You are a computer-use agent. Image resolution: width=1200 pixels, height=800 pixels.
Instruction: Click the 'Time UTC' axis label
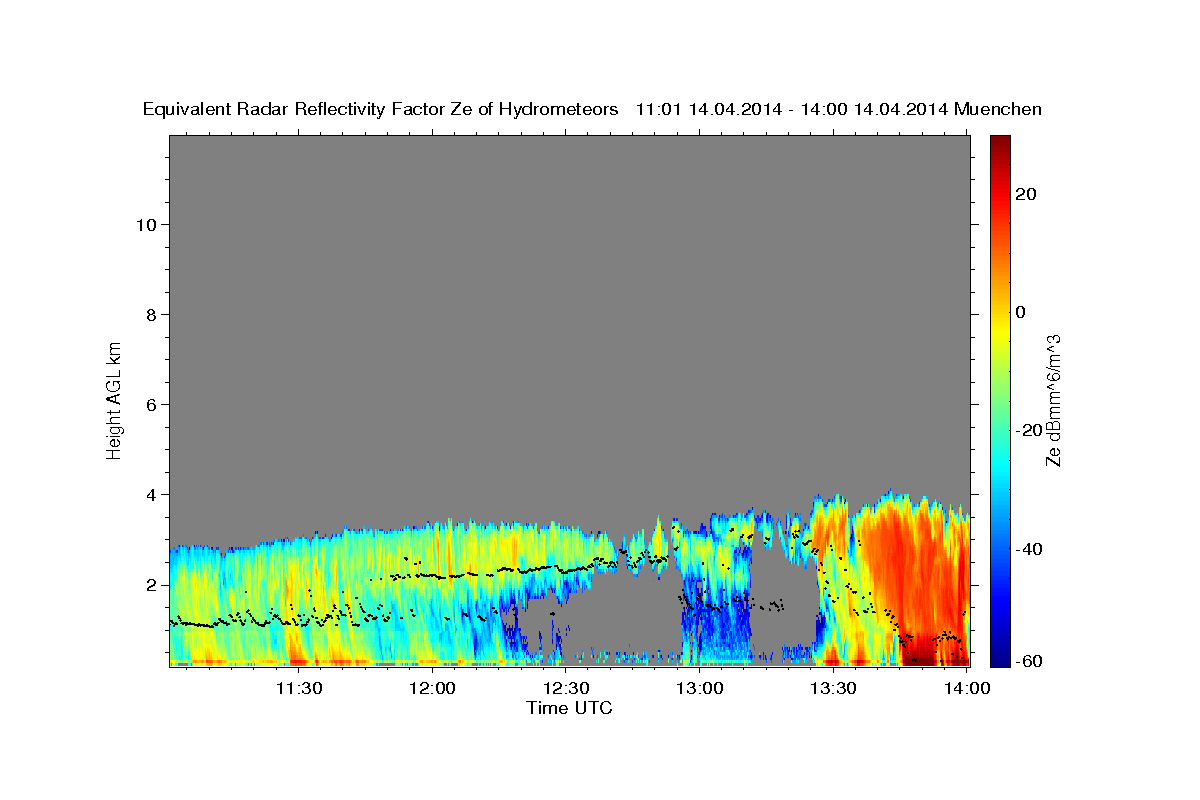[569, 708]
